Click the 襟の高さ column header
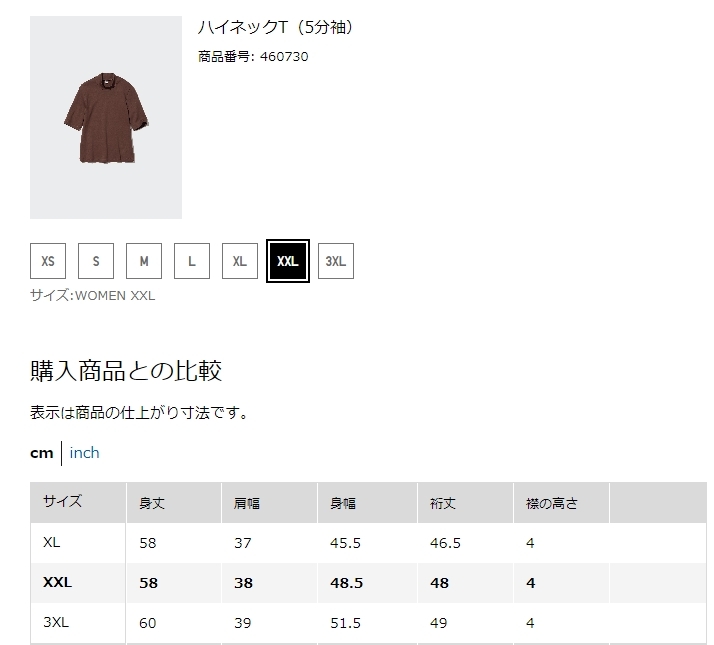This screenshot has width=714, height=645. [551, 503]
